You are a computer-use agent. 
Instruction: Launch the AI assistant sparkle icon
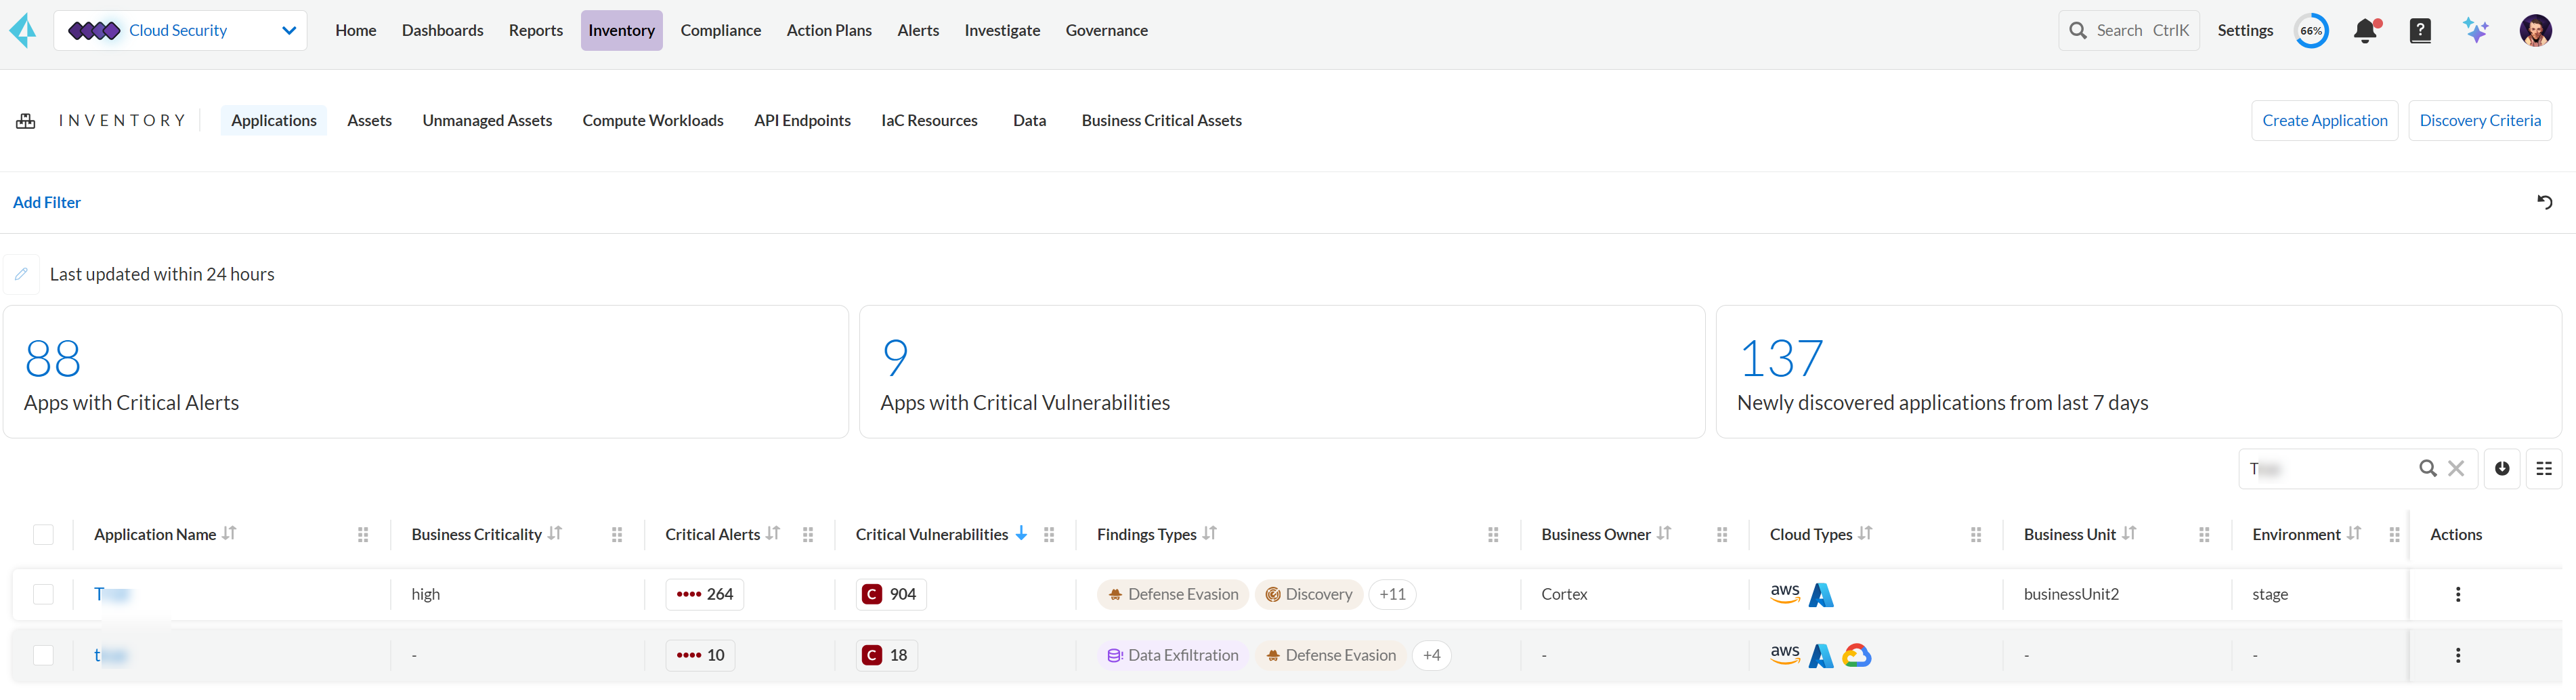click(2476, 31)
